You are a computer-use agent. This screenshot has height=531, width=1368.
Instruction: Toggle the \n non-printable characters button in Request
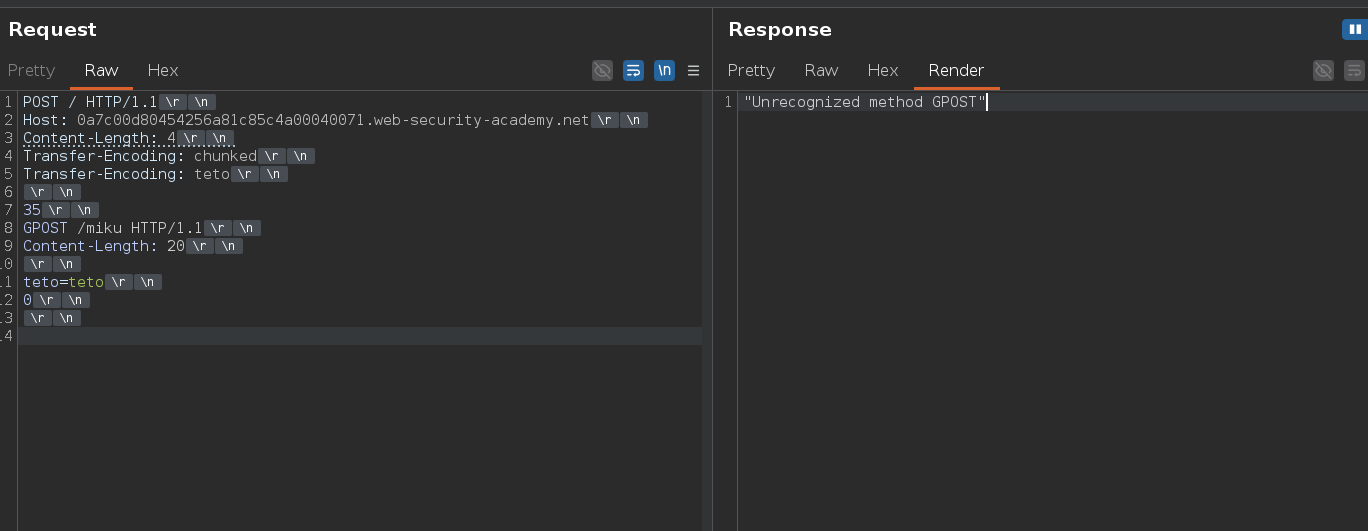point(664,70)
